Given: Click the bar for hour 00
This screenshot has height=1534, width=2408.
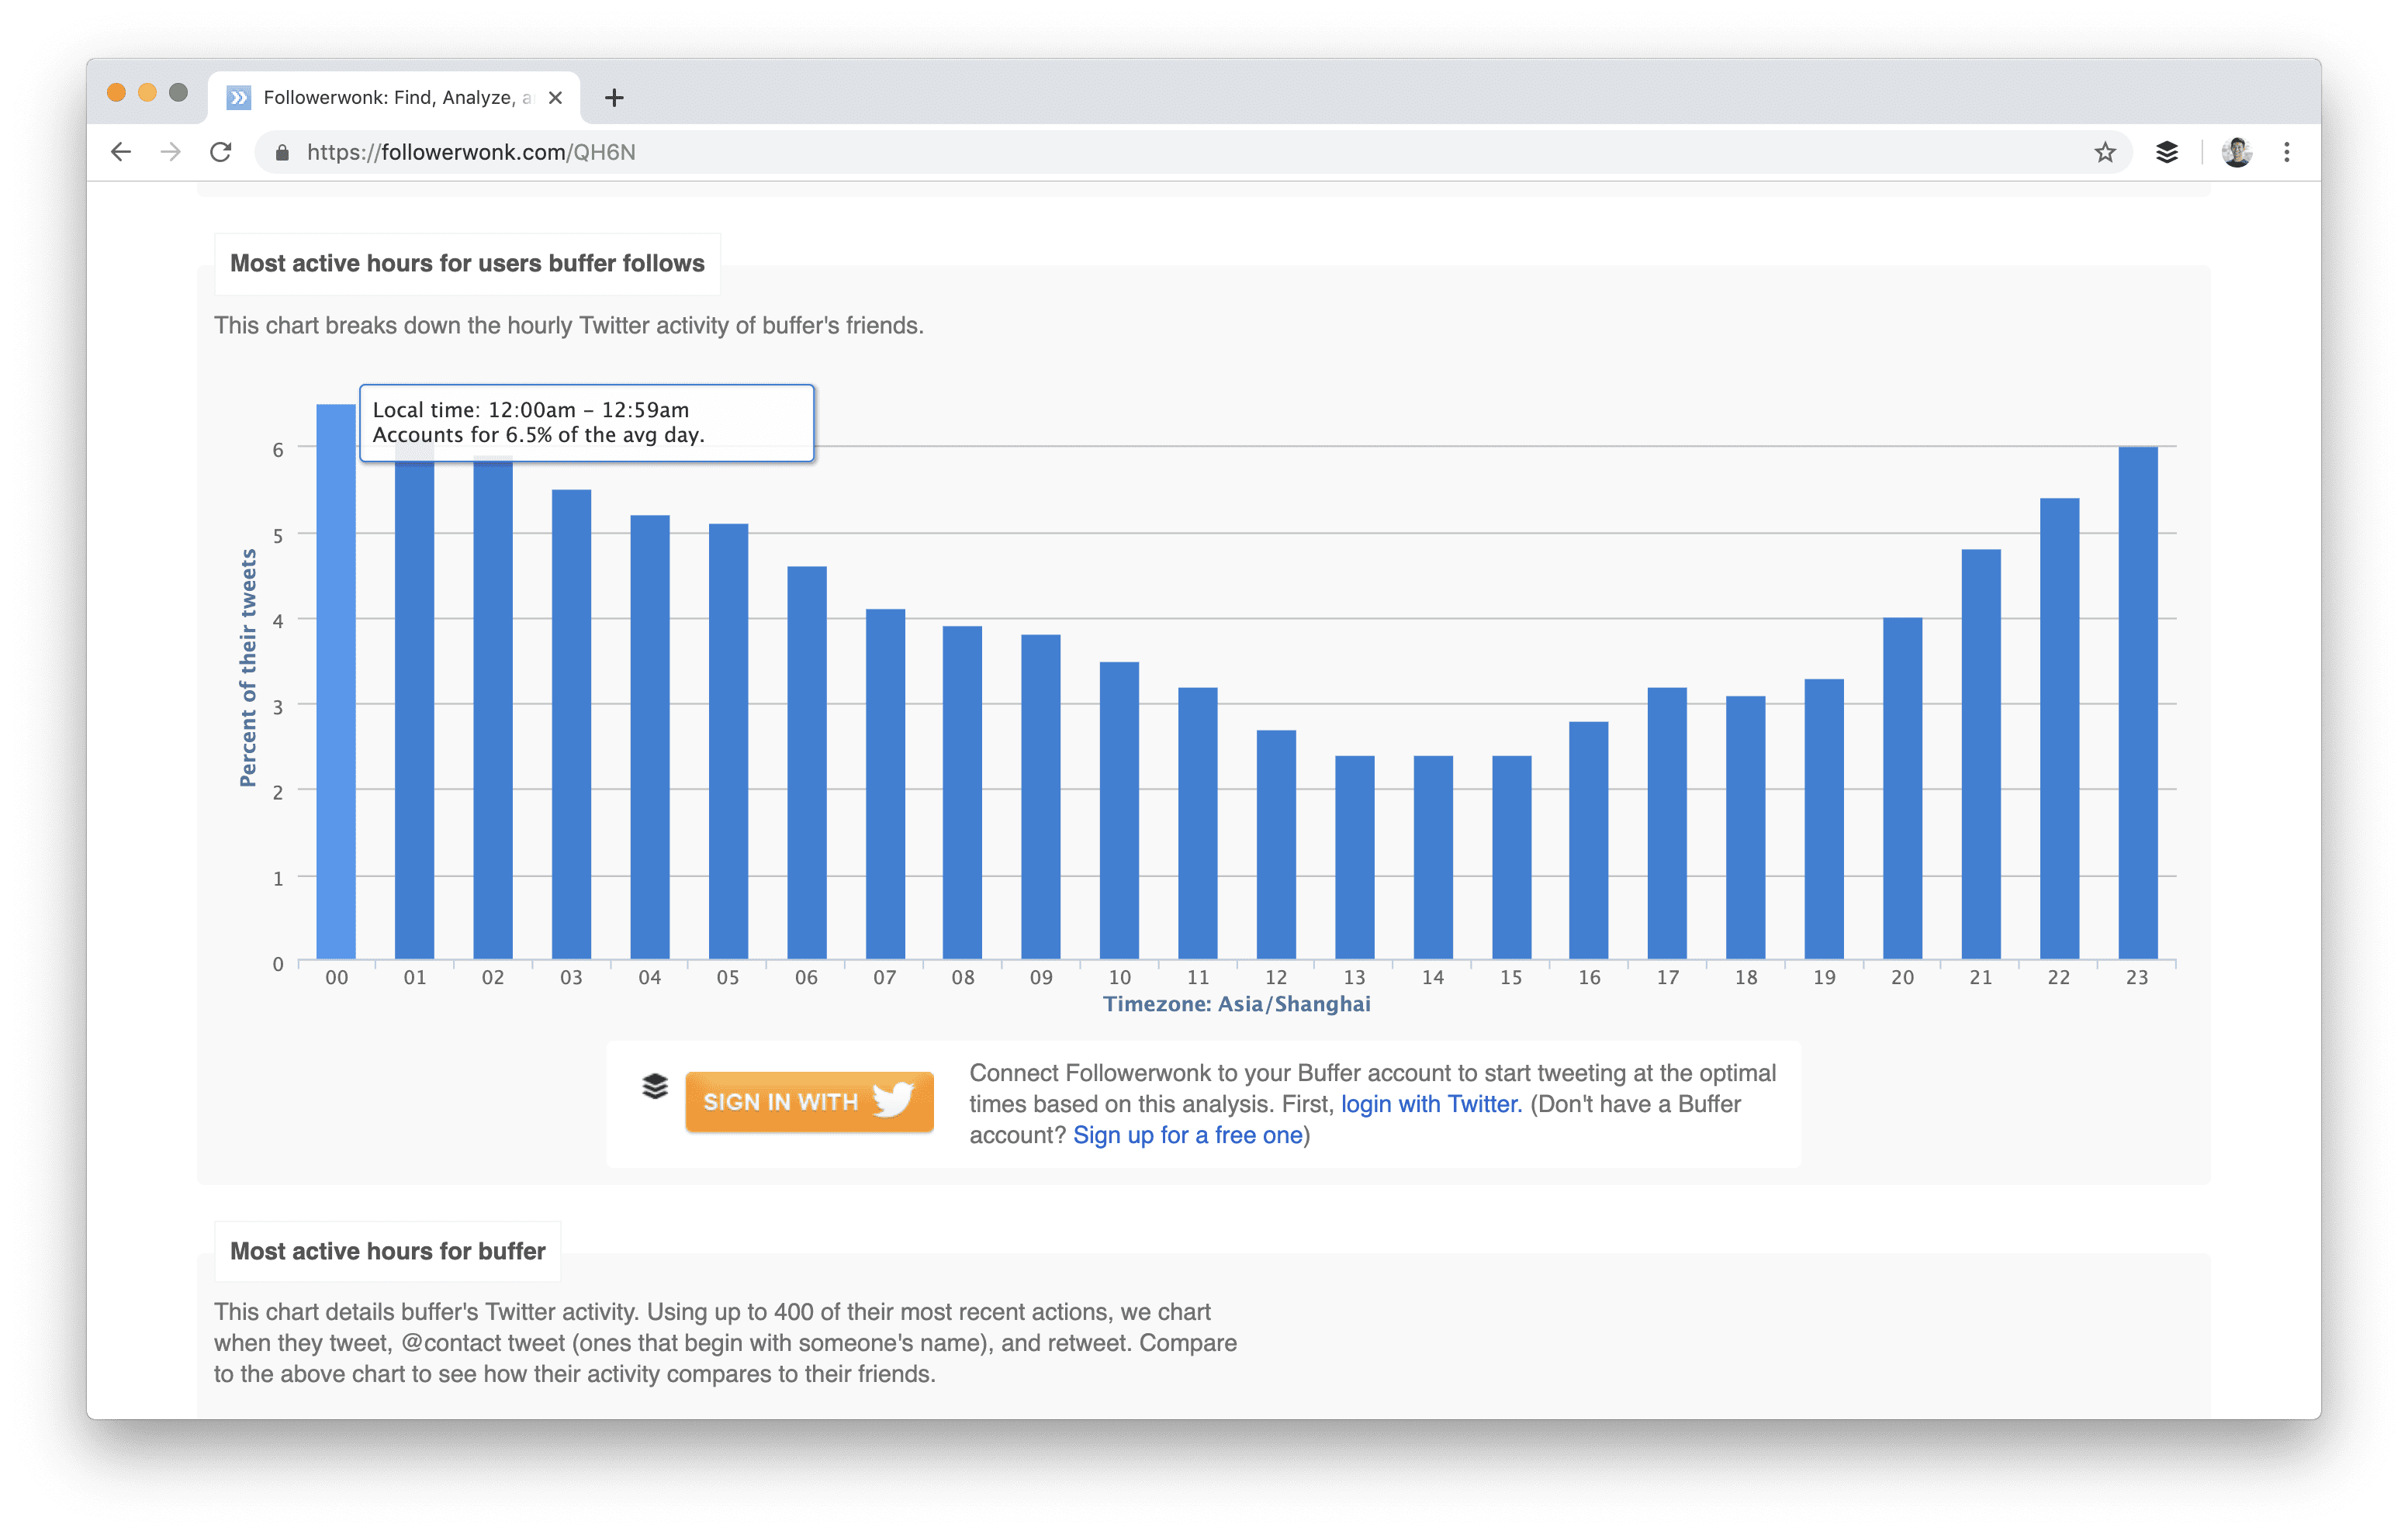Looking at the screenshot, I should (x=336, y=681).
